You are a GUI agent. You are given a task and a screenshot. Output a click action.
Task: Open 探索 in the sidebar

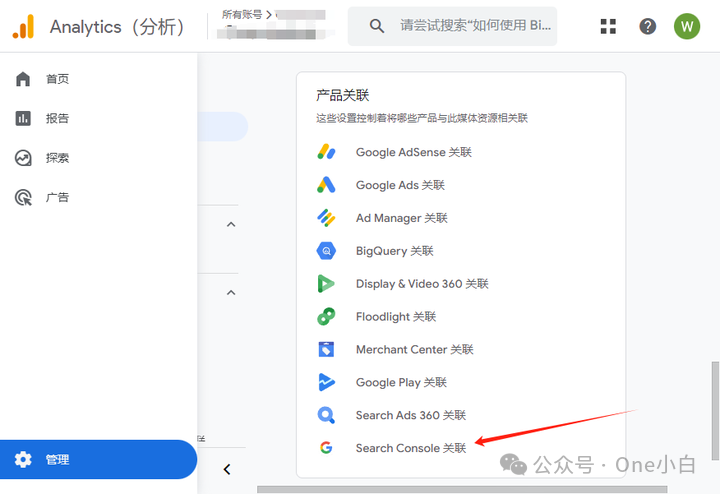(x=57, y=158)
